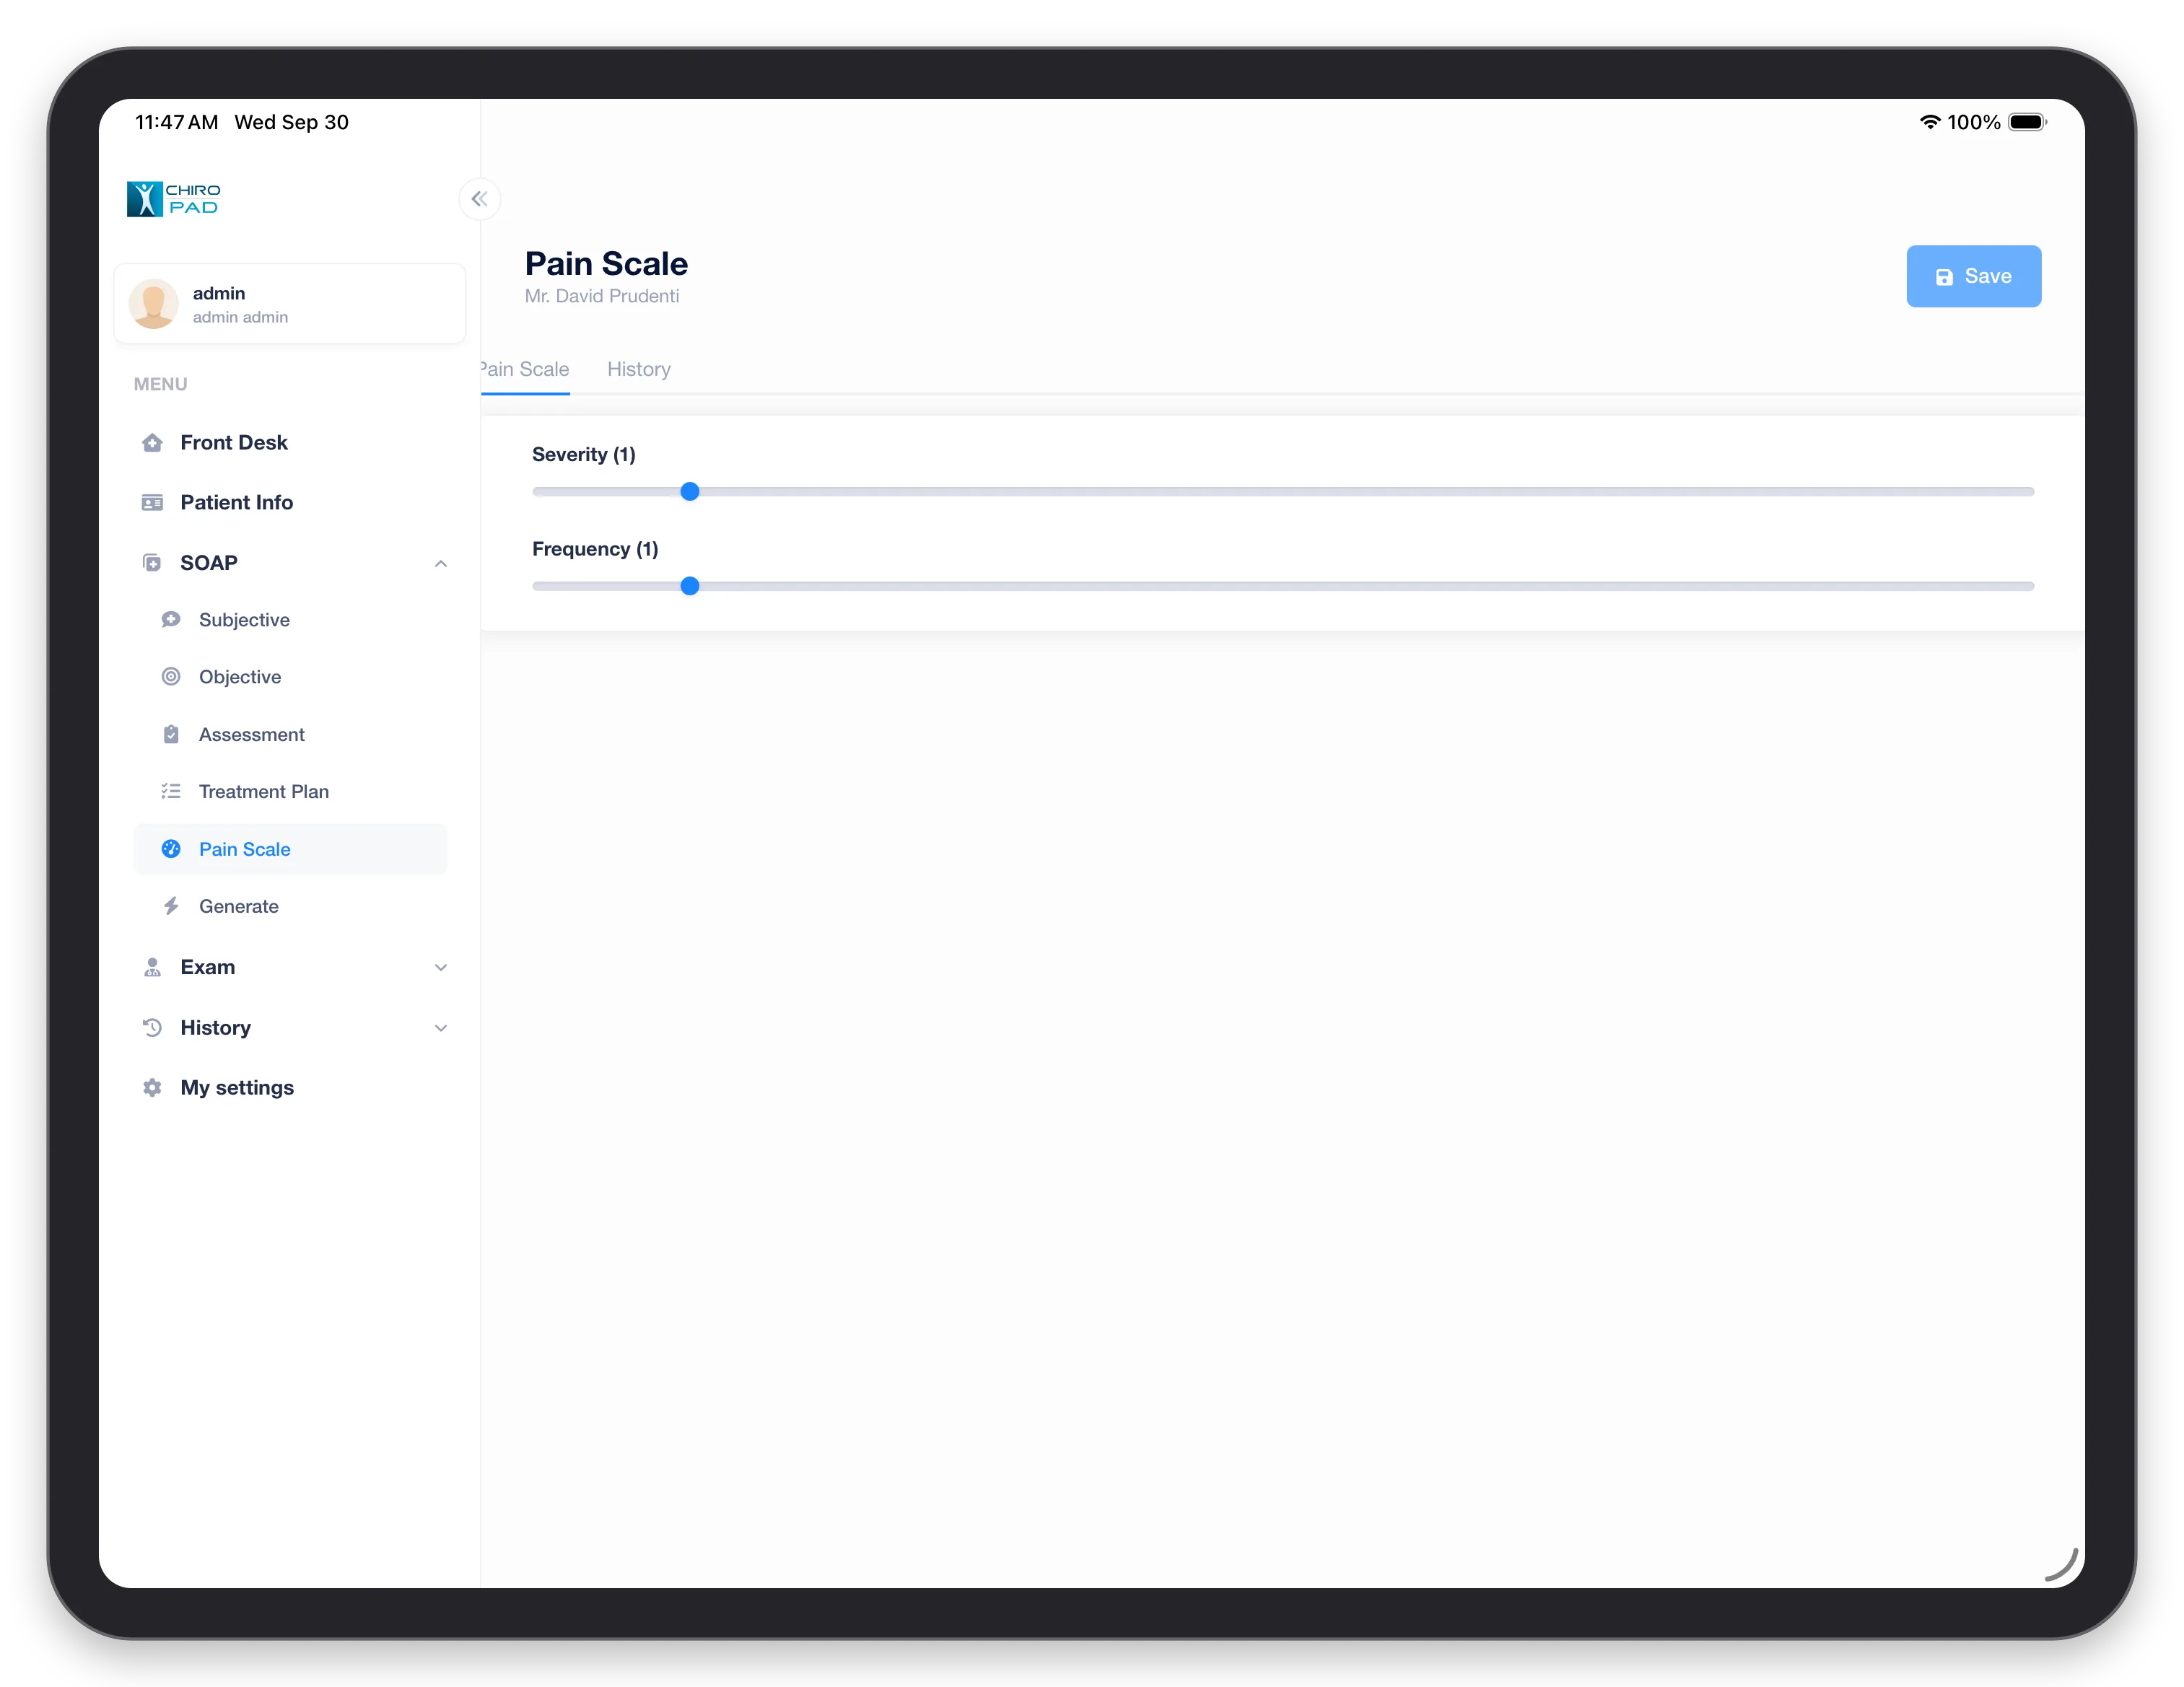Click the Wi-Fi status icon
Image resolution: width=2184 pixels, height=1687 pixels.
click(1930, 122)
